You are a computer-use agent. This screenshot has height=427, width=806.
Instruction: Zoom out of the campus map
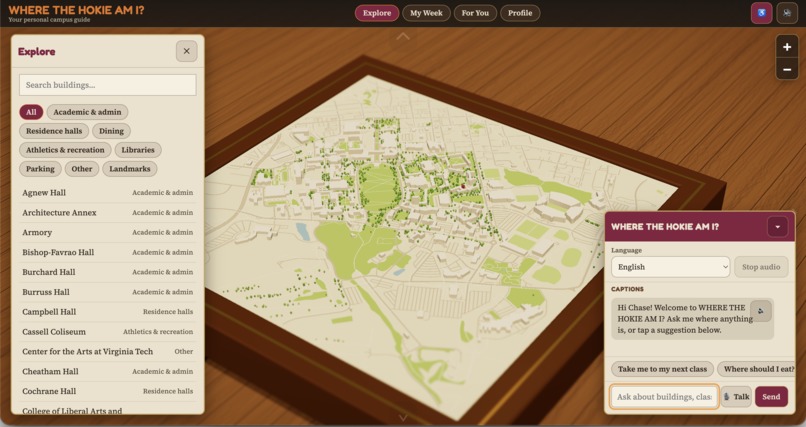point(786,69)
